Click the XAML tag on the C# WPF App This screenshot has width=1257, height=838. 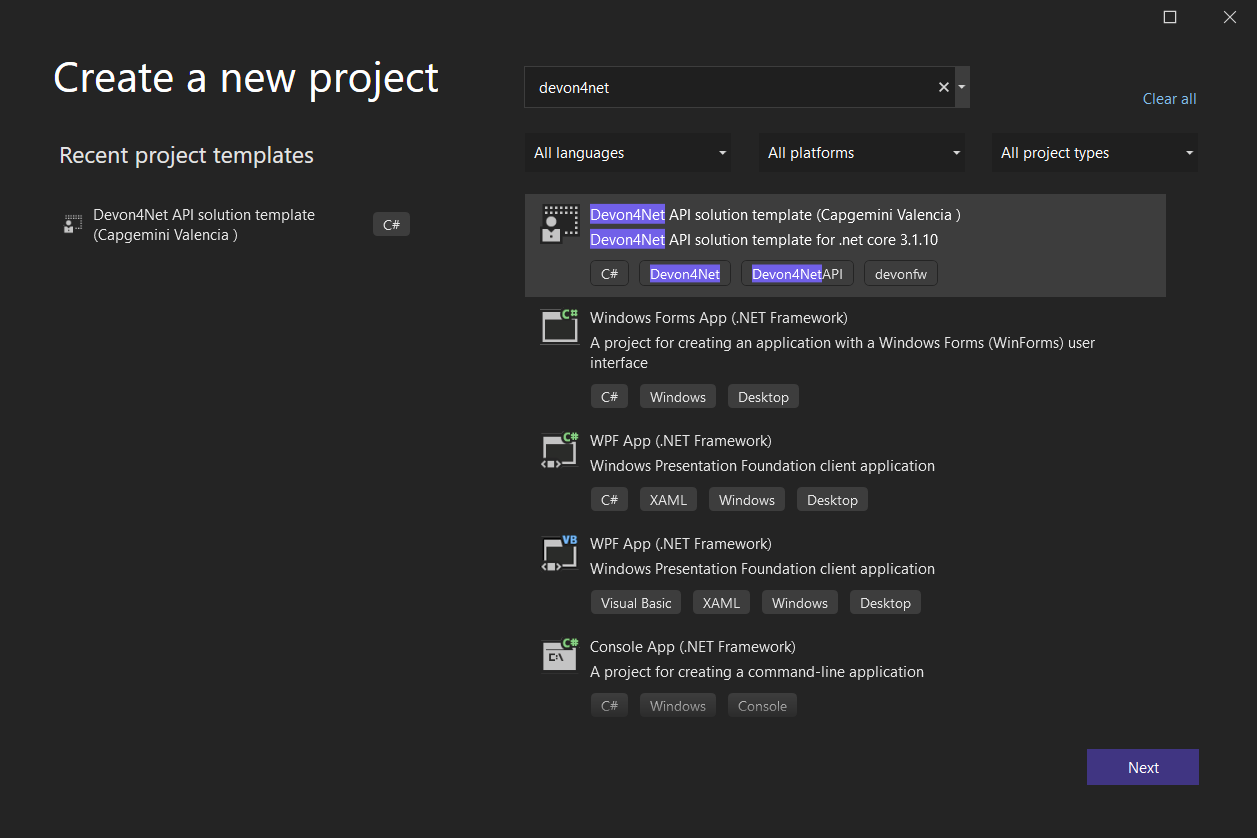(667, 499)
